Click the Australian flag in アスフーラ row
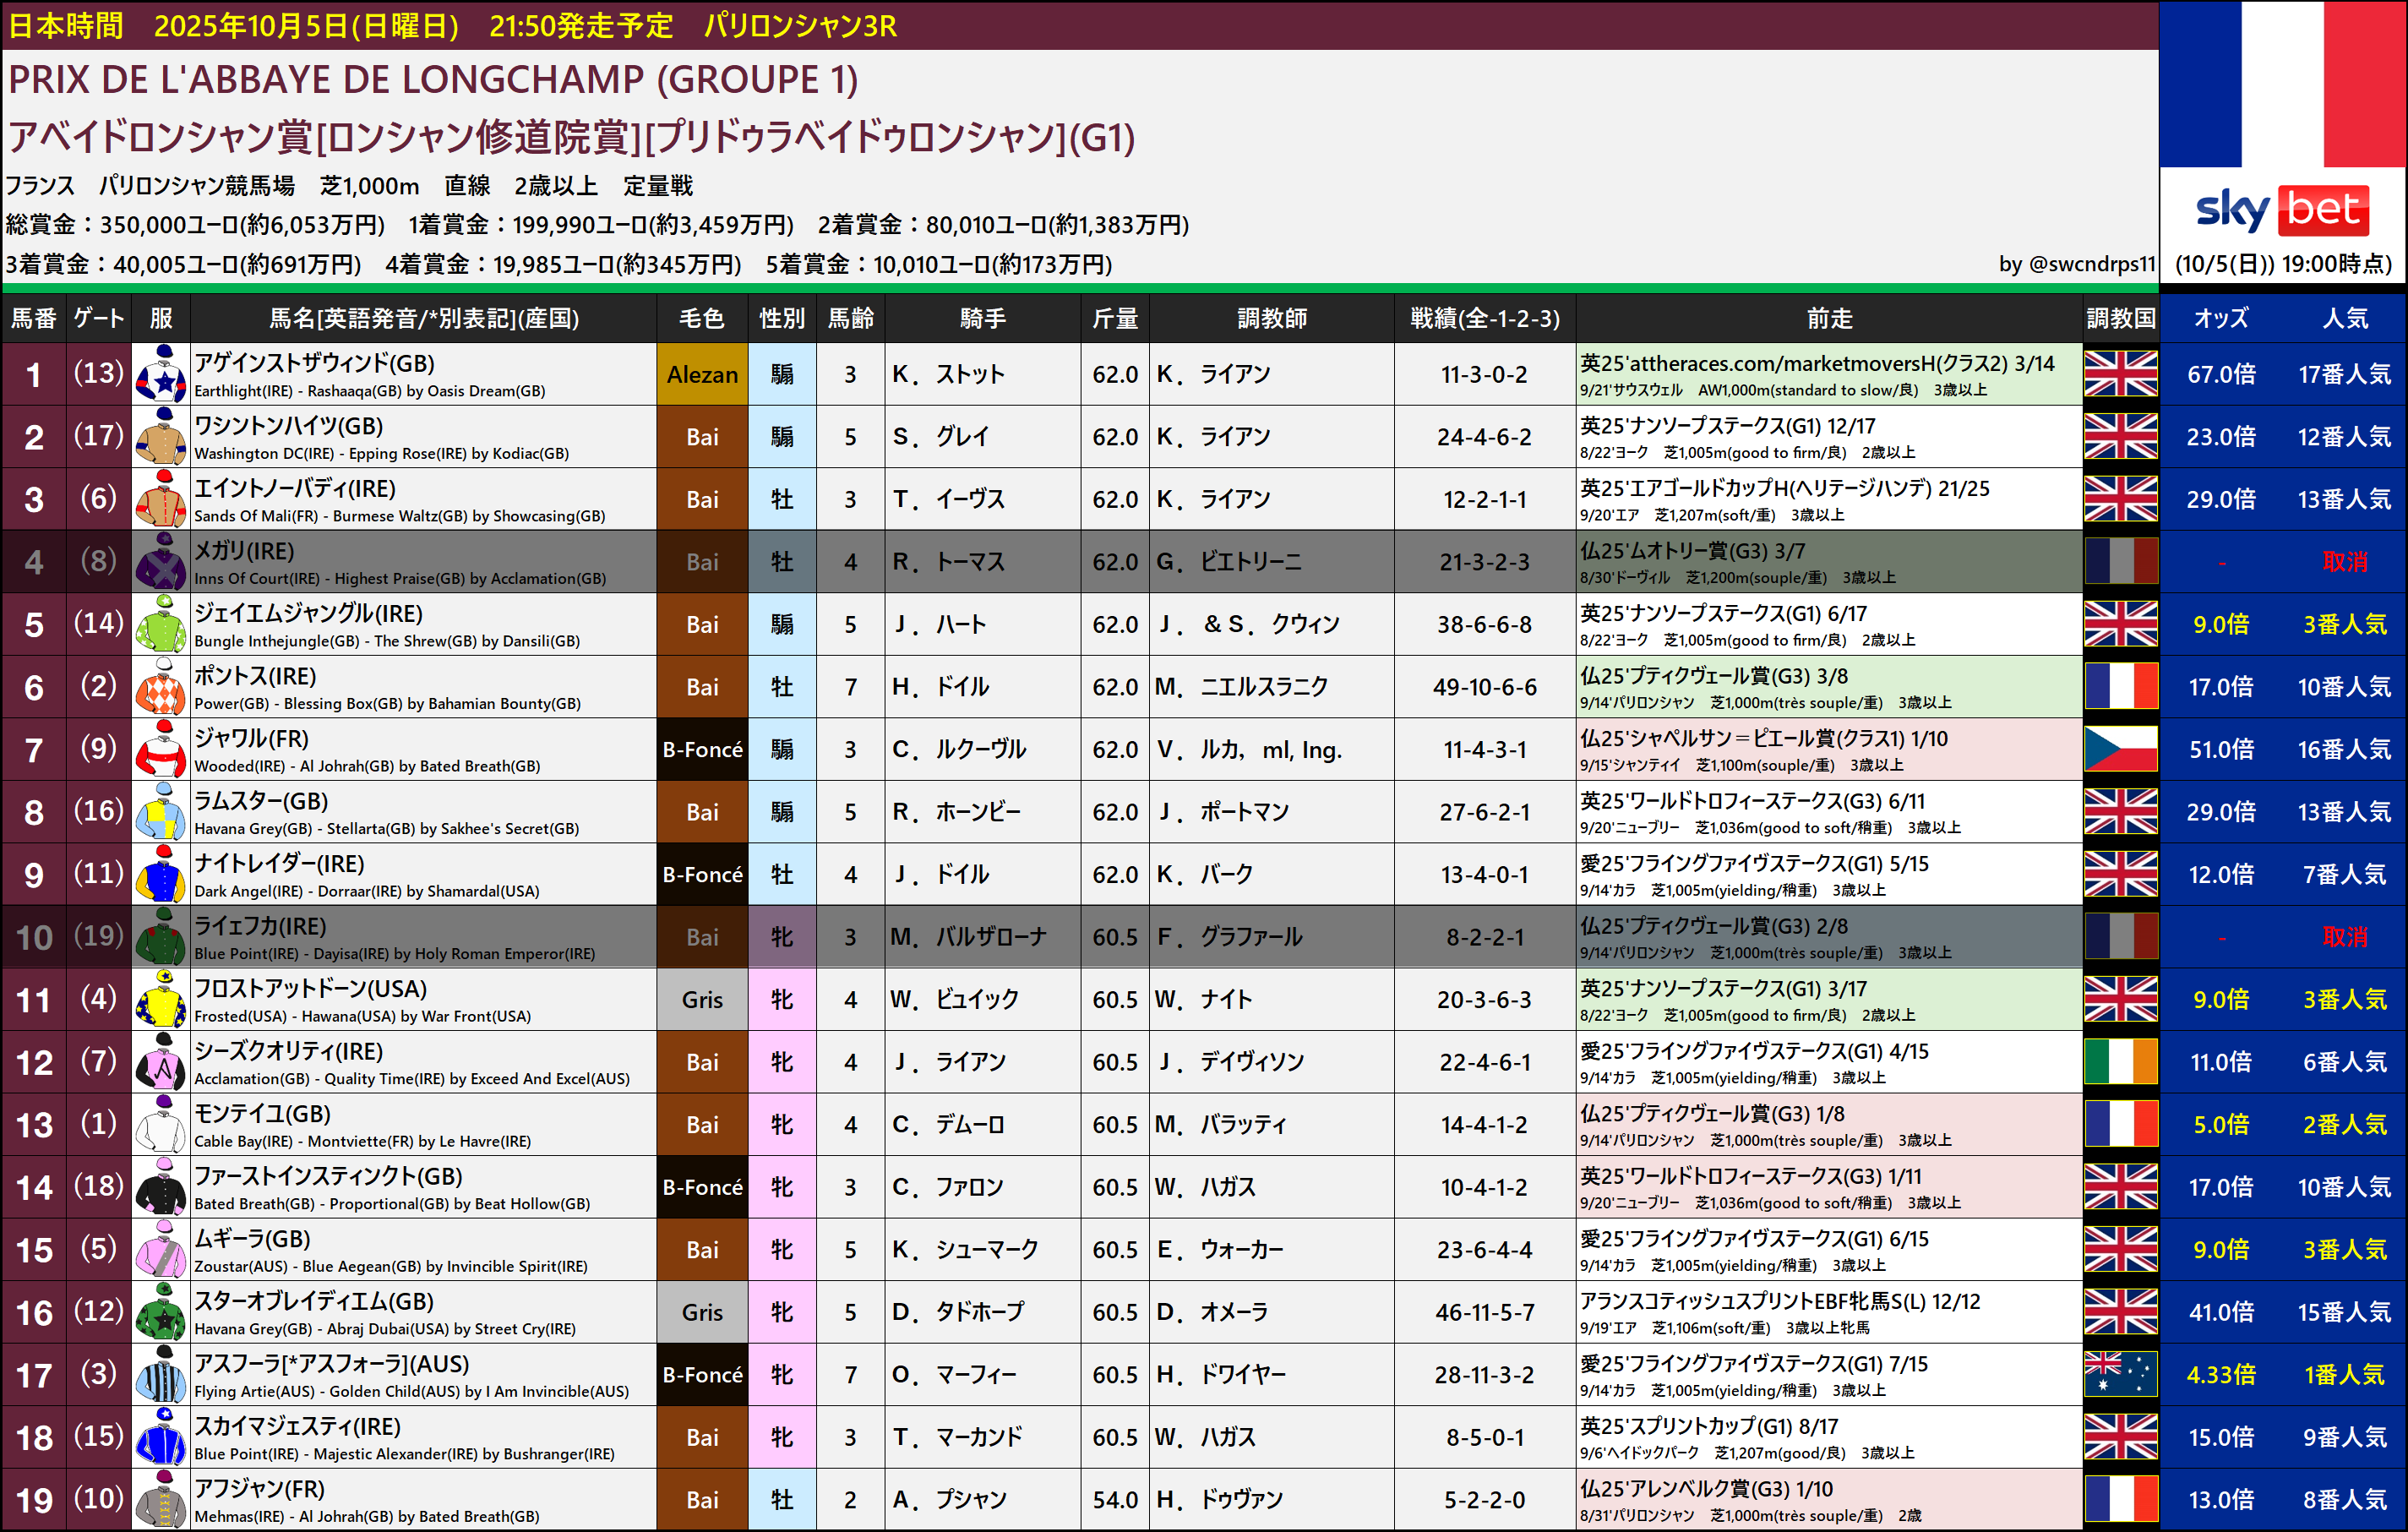 point(2120,1374)
